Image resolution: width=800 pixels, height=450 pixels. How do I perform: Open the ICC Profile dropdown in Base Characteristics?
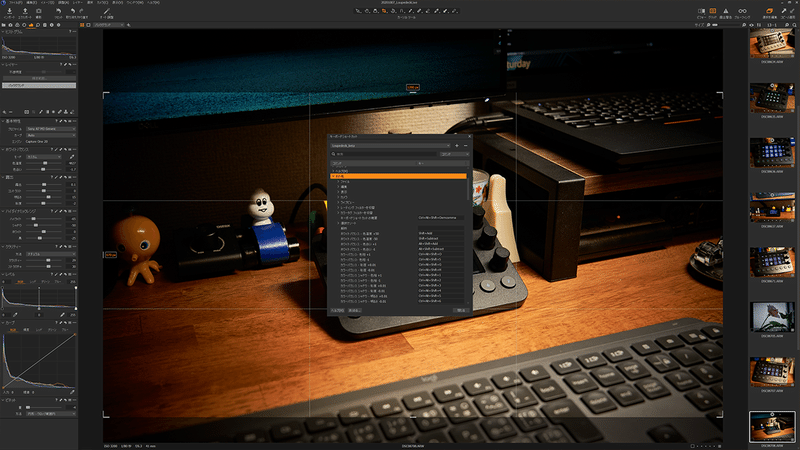tap(51, 129)
